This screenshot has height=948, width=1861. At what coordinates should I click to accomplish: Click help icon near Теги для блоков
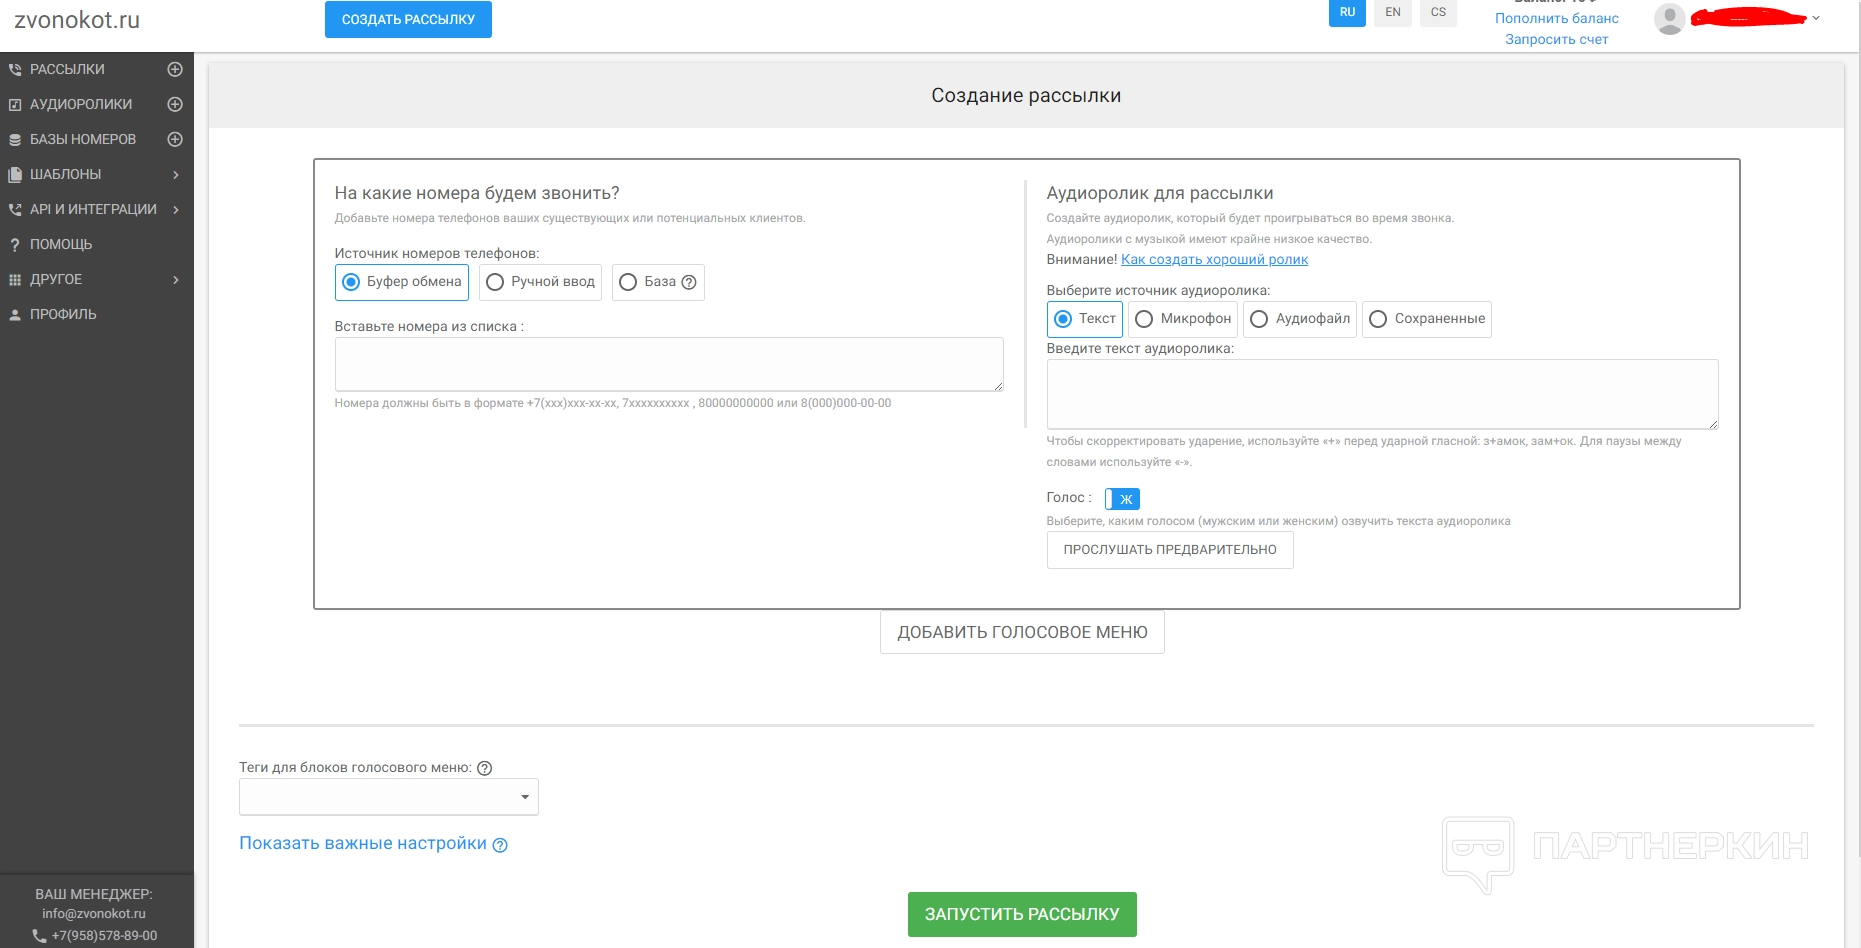[x=485, y=769]
